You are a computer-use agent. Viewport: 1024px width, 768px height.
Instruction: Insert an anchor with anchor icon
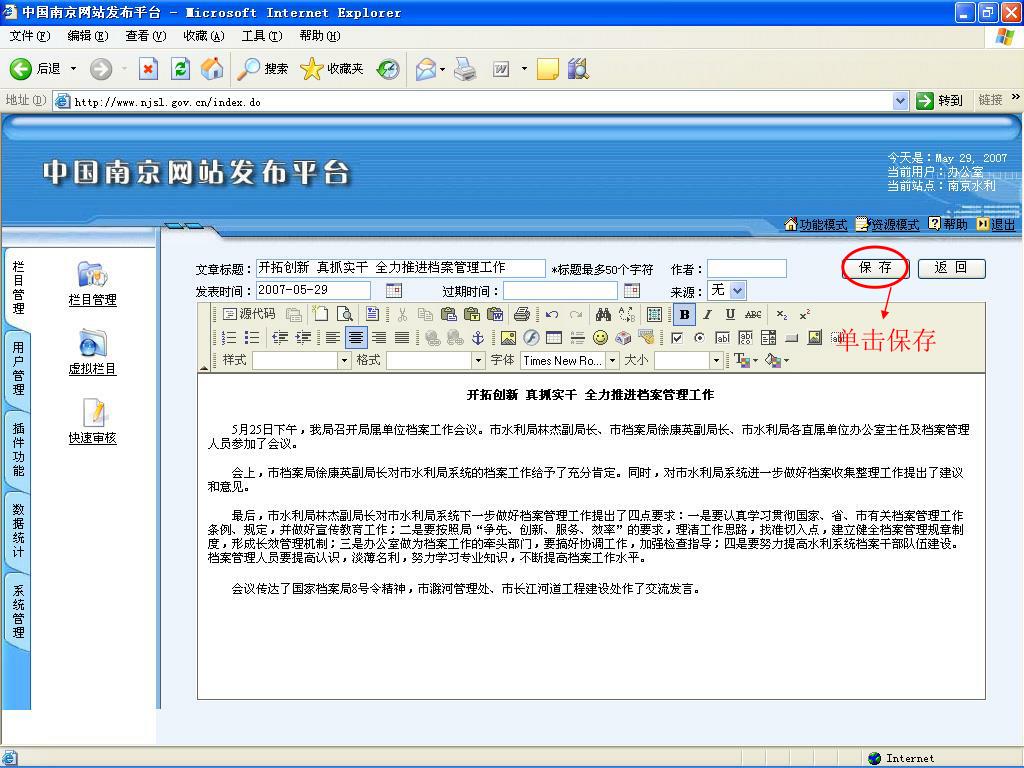pyautogui.click(x=478, y=337)
